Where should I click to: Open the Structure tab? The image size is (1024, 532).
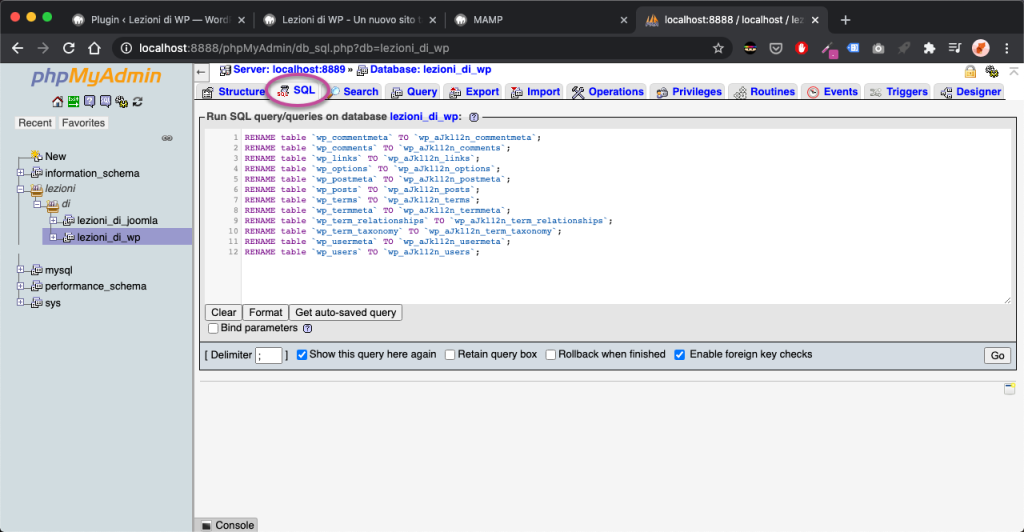coord(233,92)
